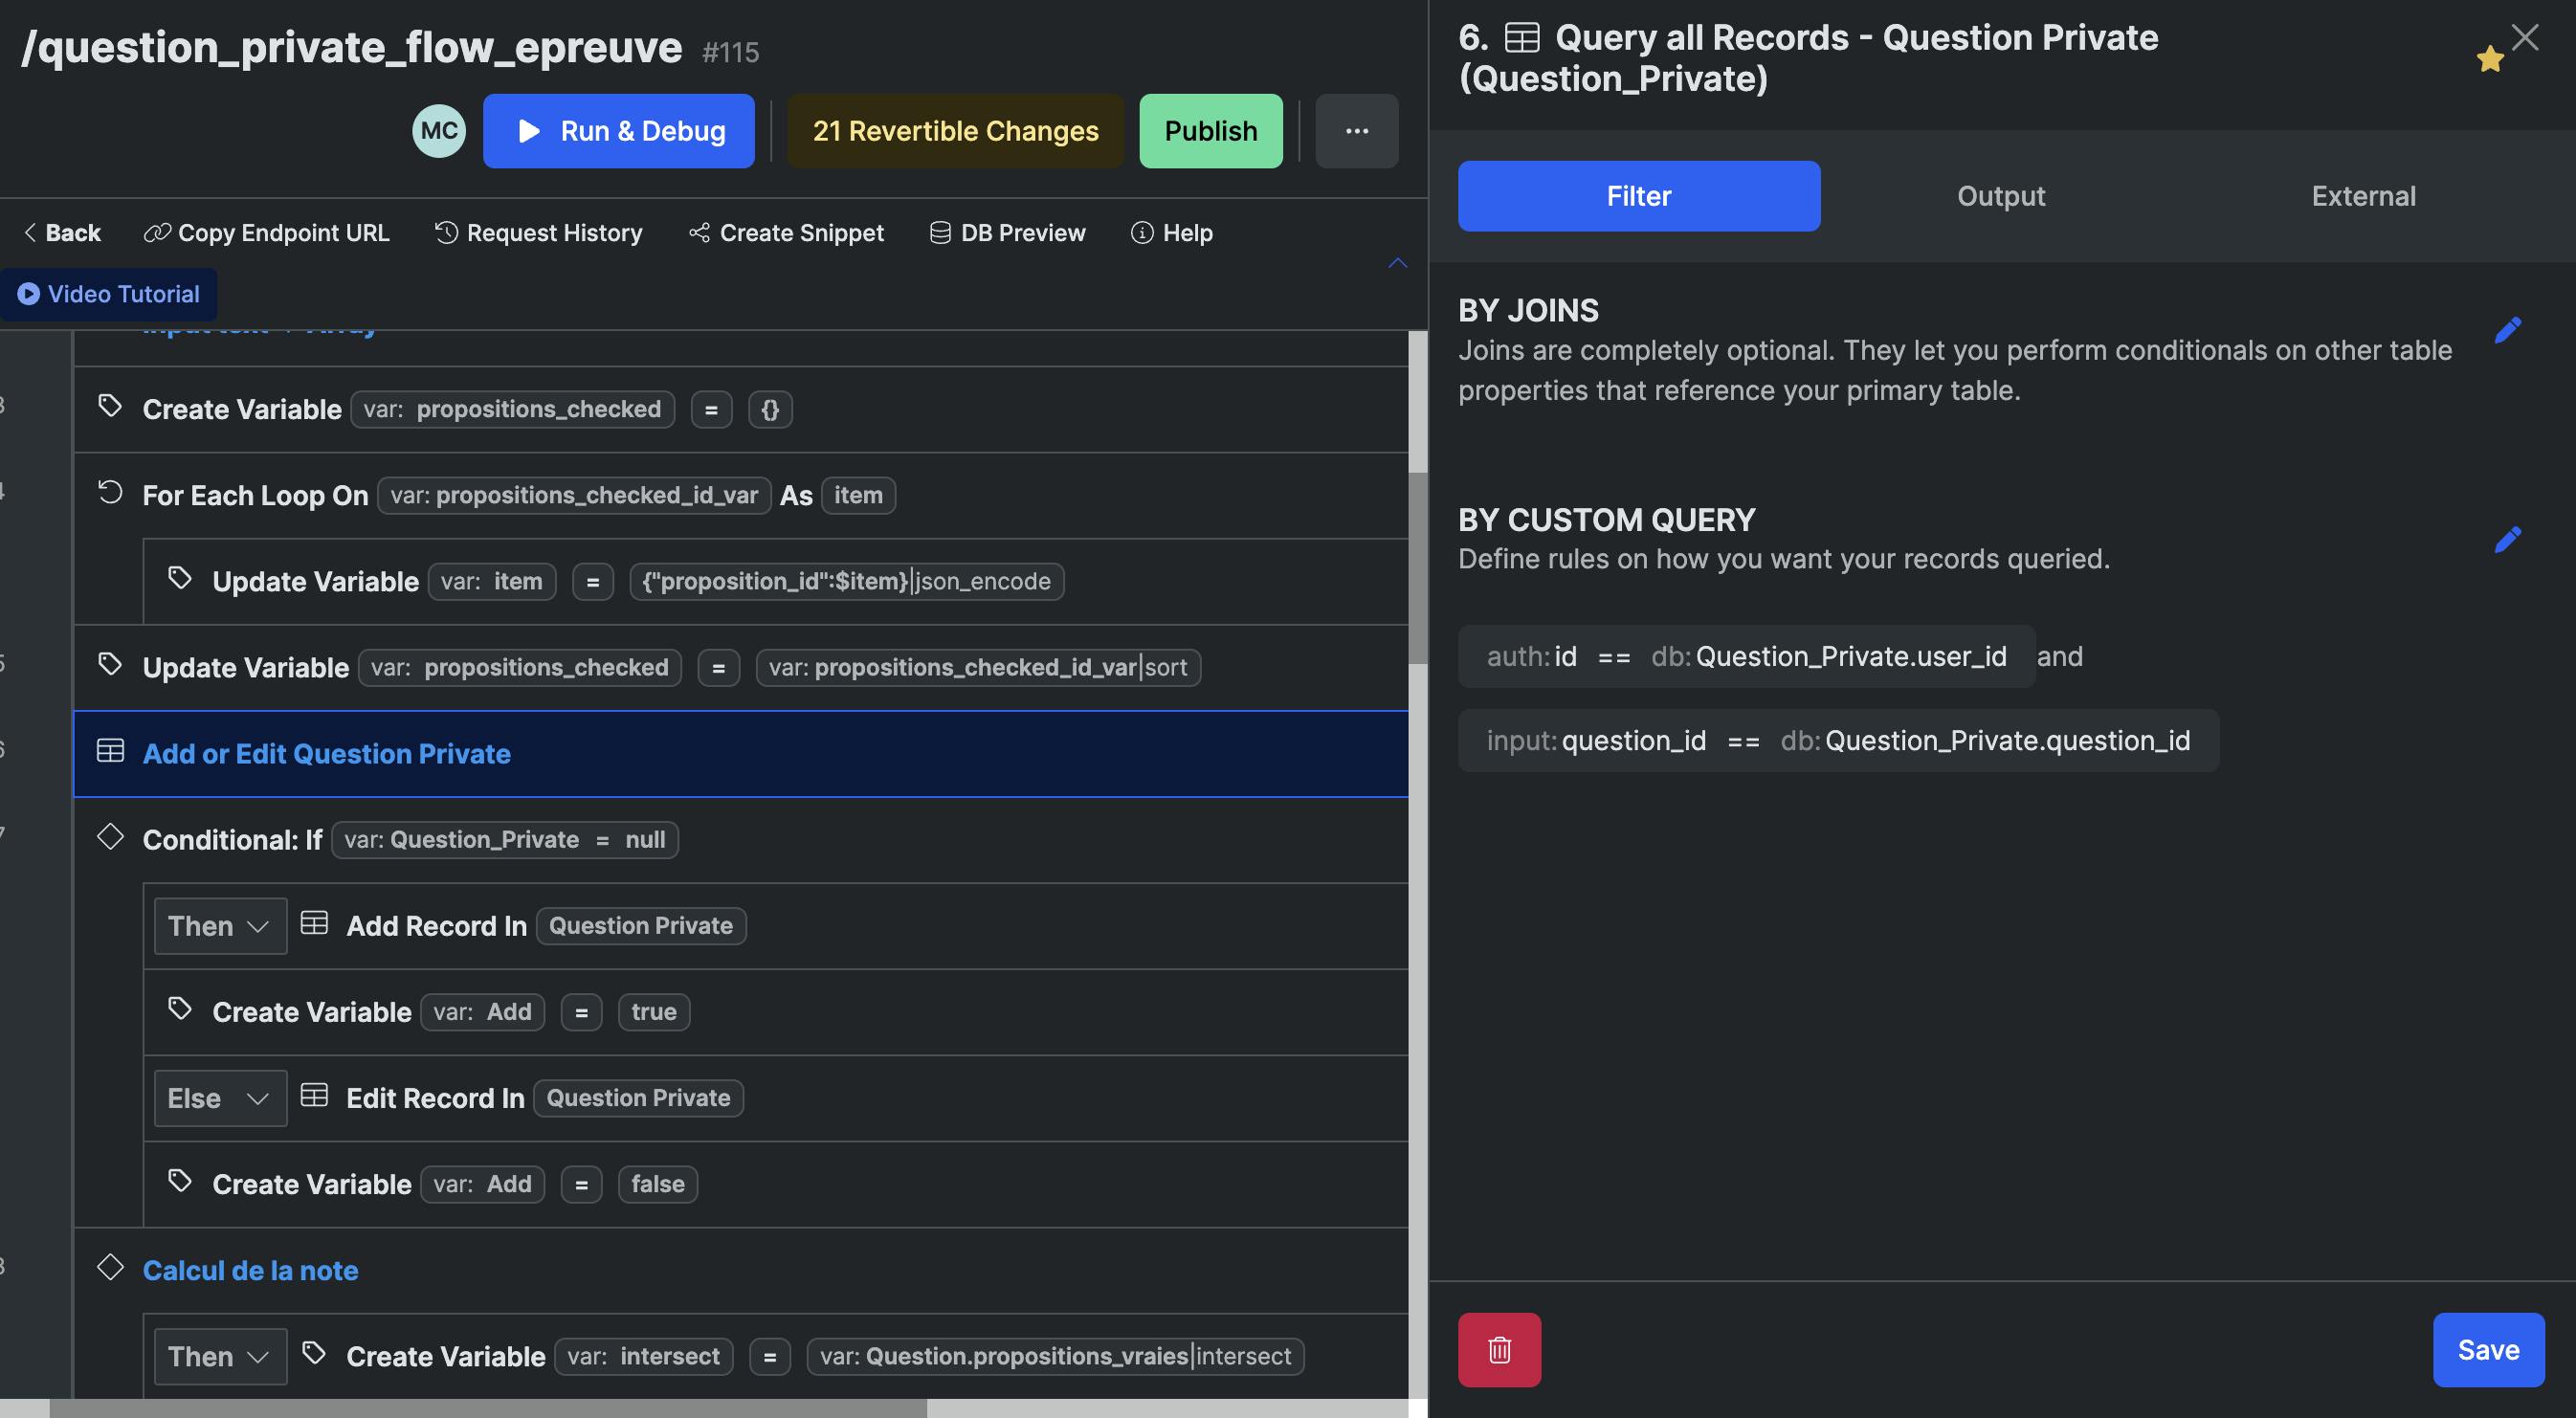The height and width of the screenshot is (1418, 2576).
Task: Click the DB Preview database icon
Action: 940,233
